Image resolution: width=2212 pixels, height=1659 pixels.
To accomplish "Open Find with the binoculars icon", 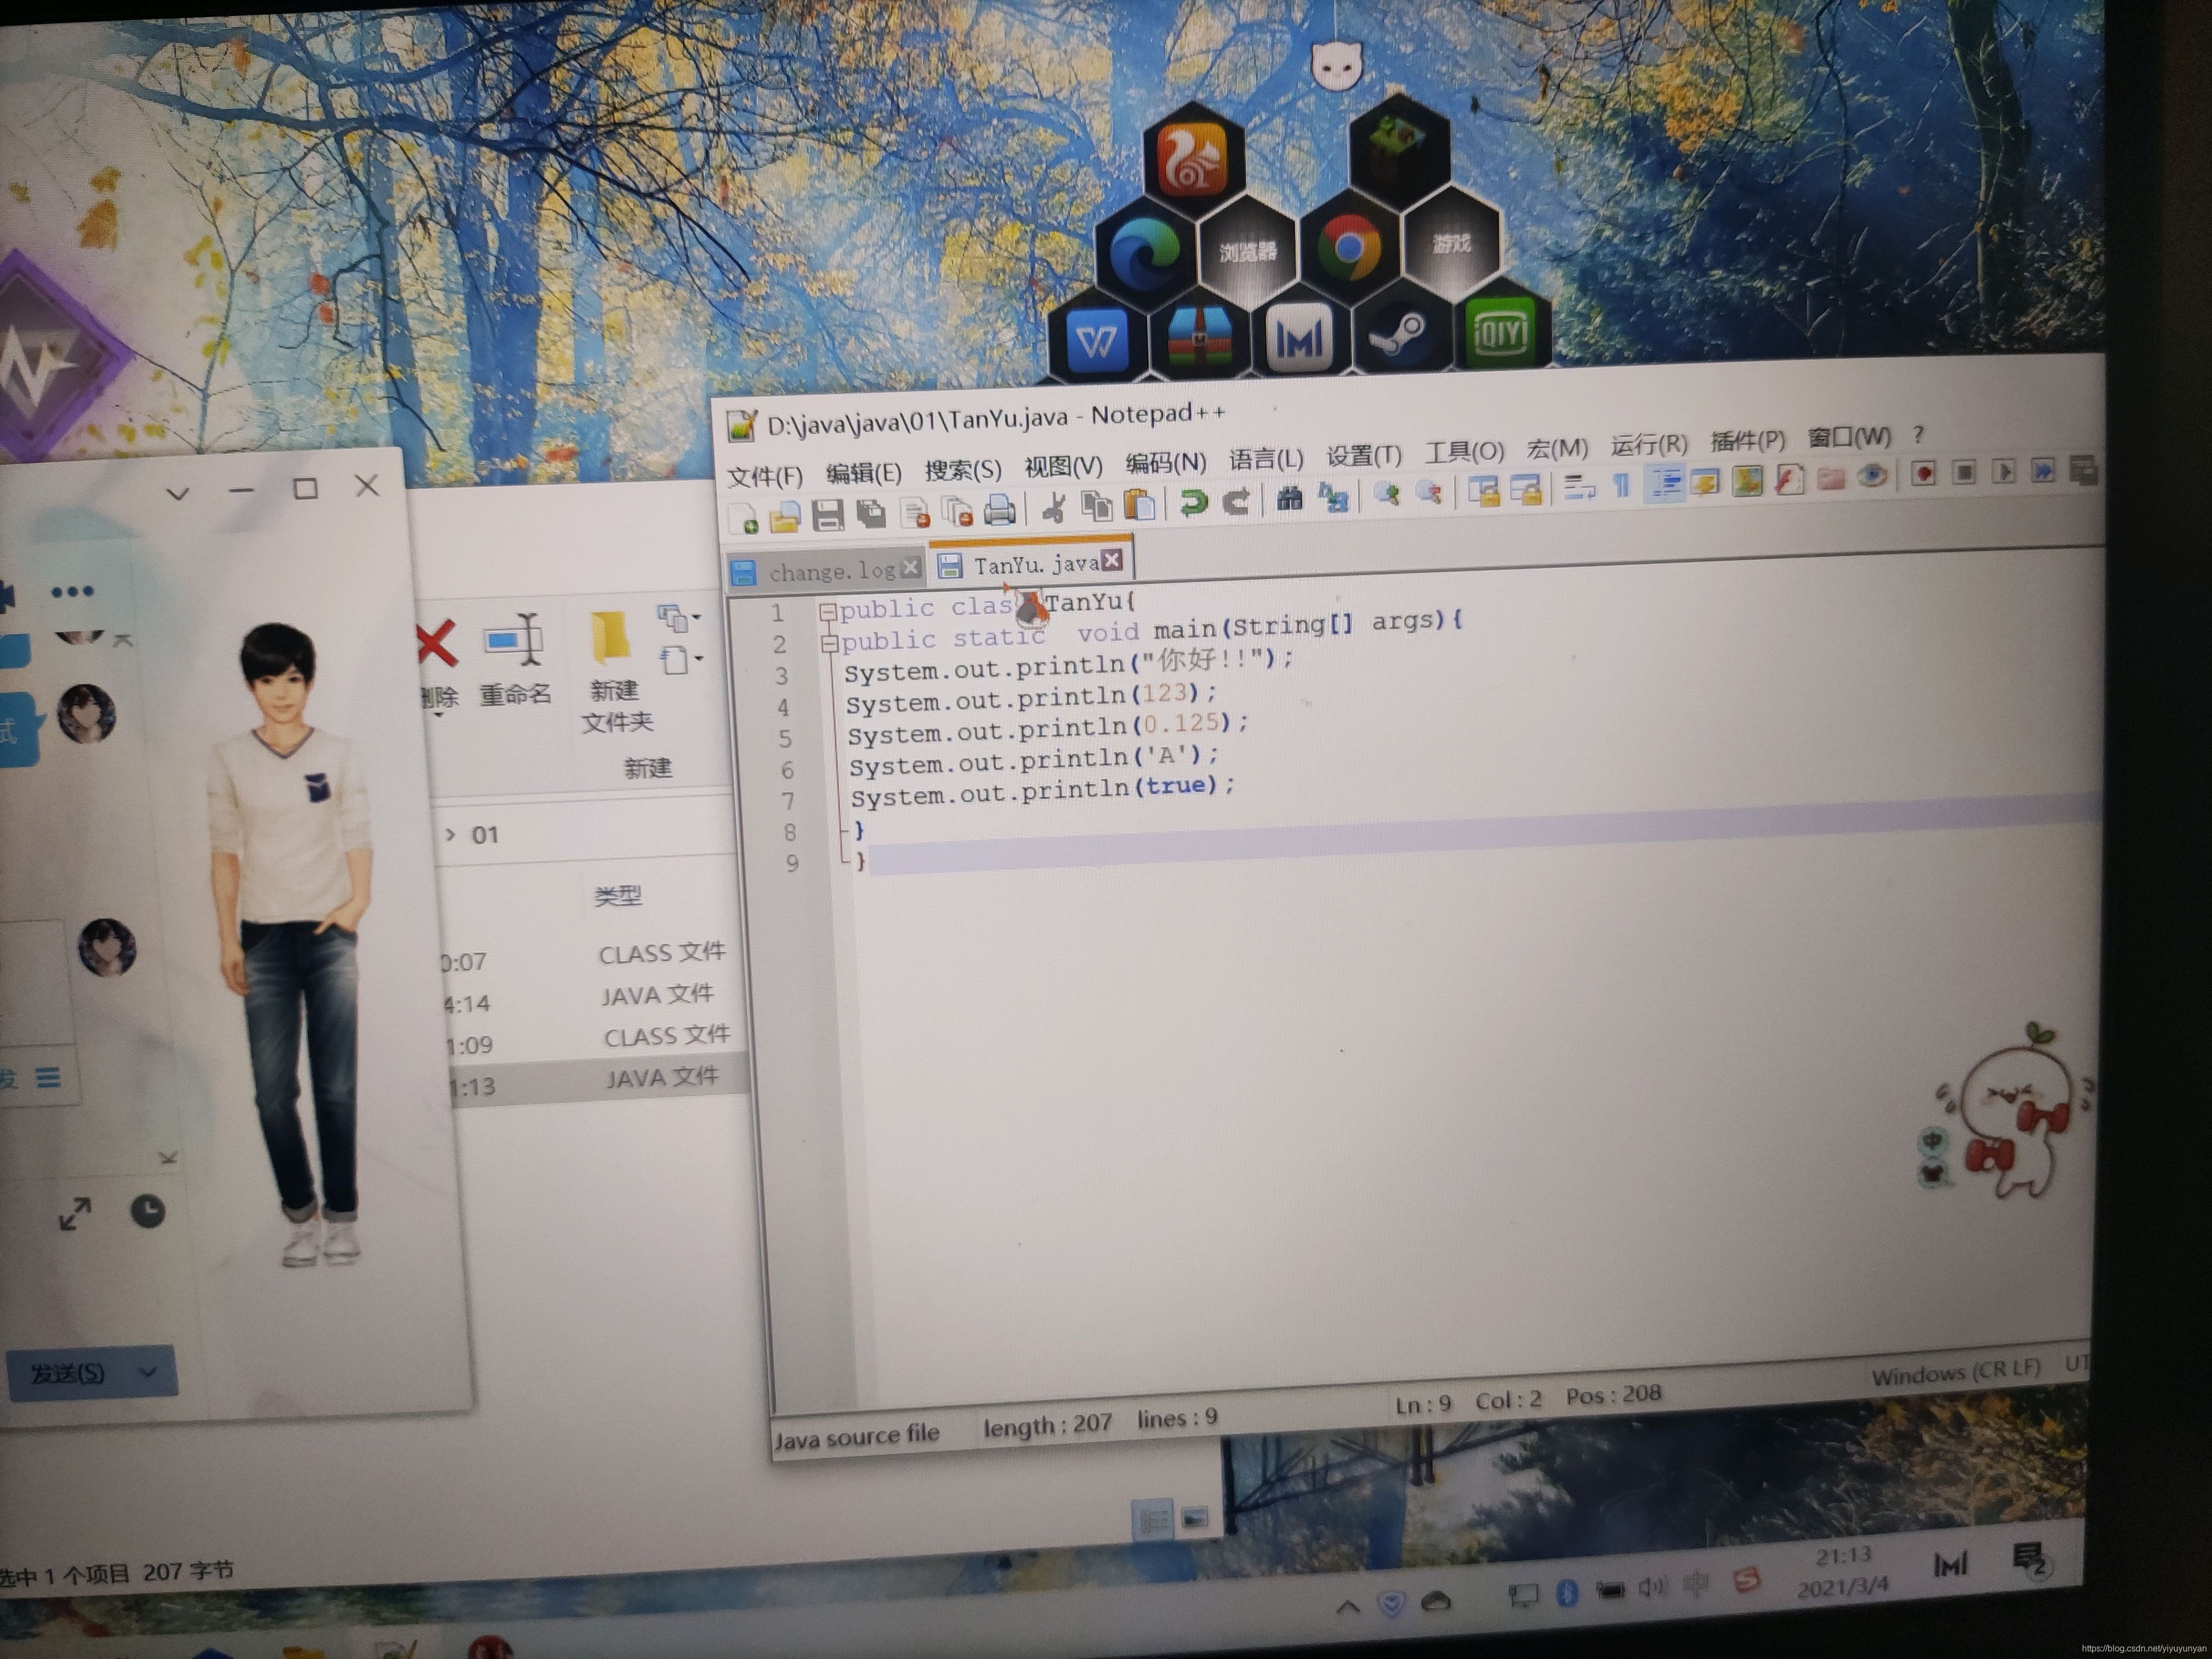I will [1289, 498].
